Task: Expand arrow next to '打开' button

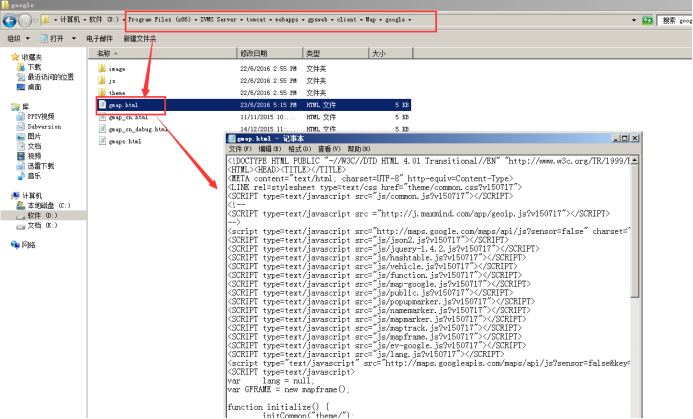Action: pyautogui.click(x=73, y=38)
